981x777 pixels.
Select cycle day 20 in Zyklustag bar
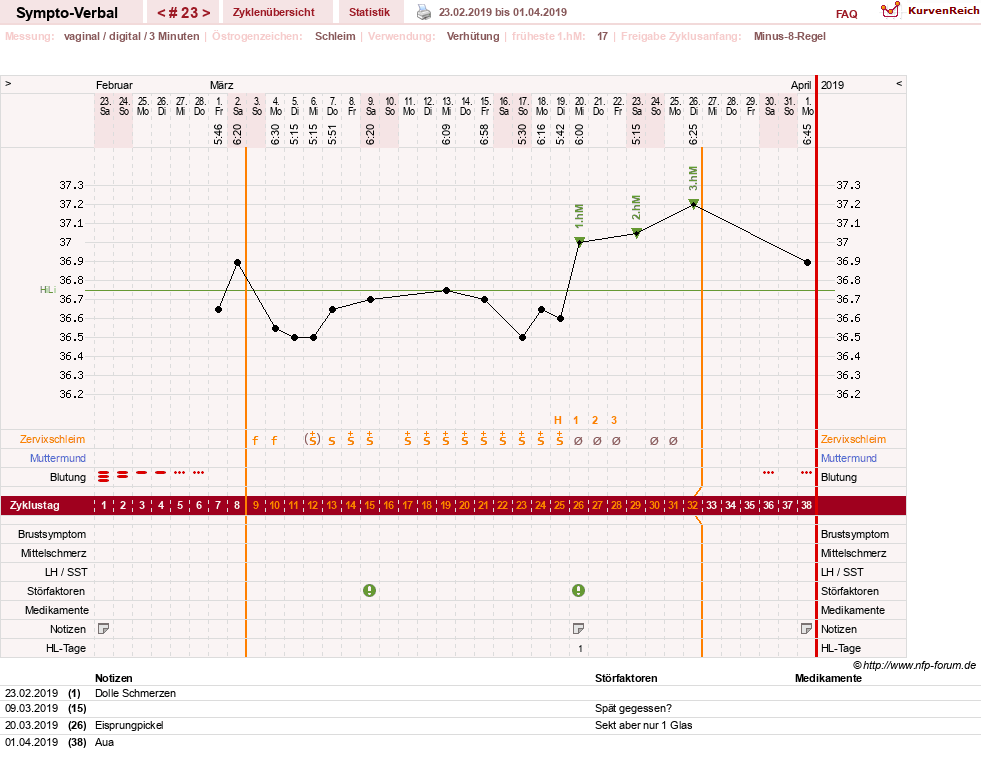pyautogui.click(x=464, y=505)
